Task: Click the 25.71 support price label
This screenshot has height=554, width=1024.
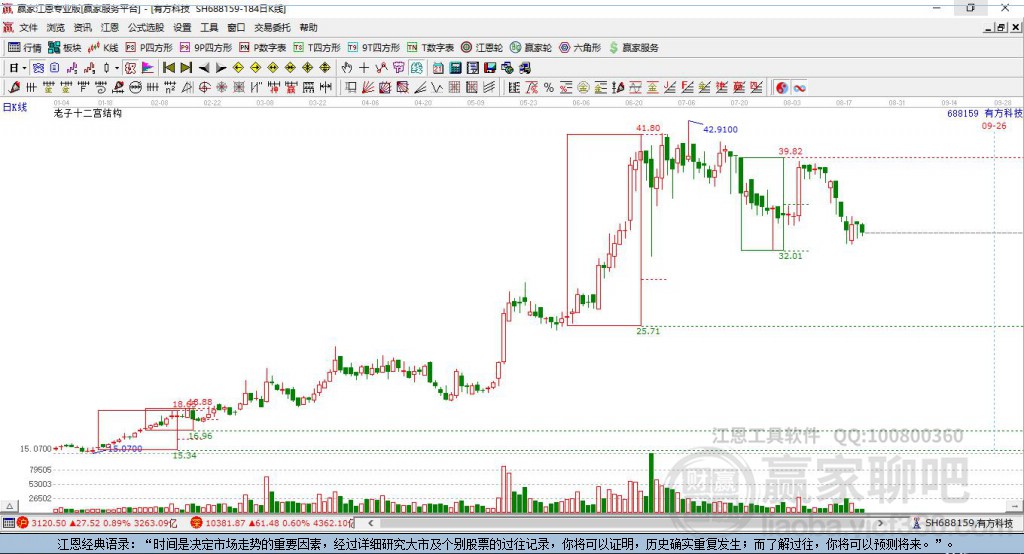Action: tap(648, 331)
